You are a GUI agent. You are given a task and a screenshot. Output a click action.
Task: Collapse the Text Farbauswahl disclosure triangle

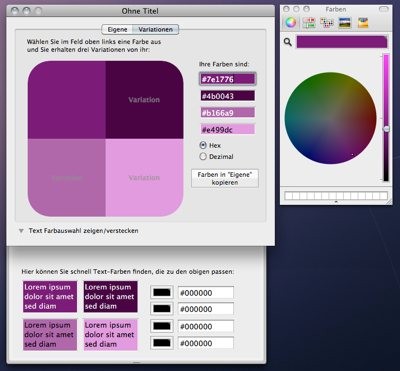pos(21,231)
